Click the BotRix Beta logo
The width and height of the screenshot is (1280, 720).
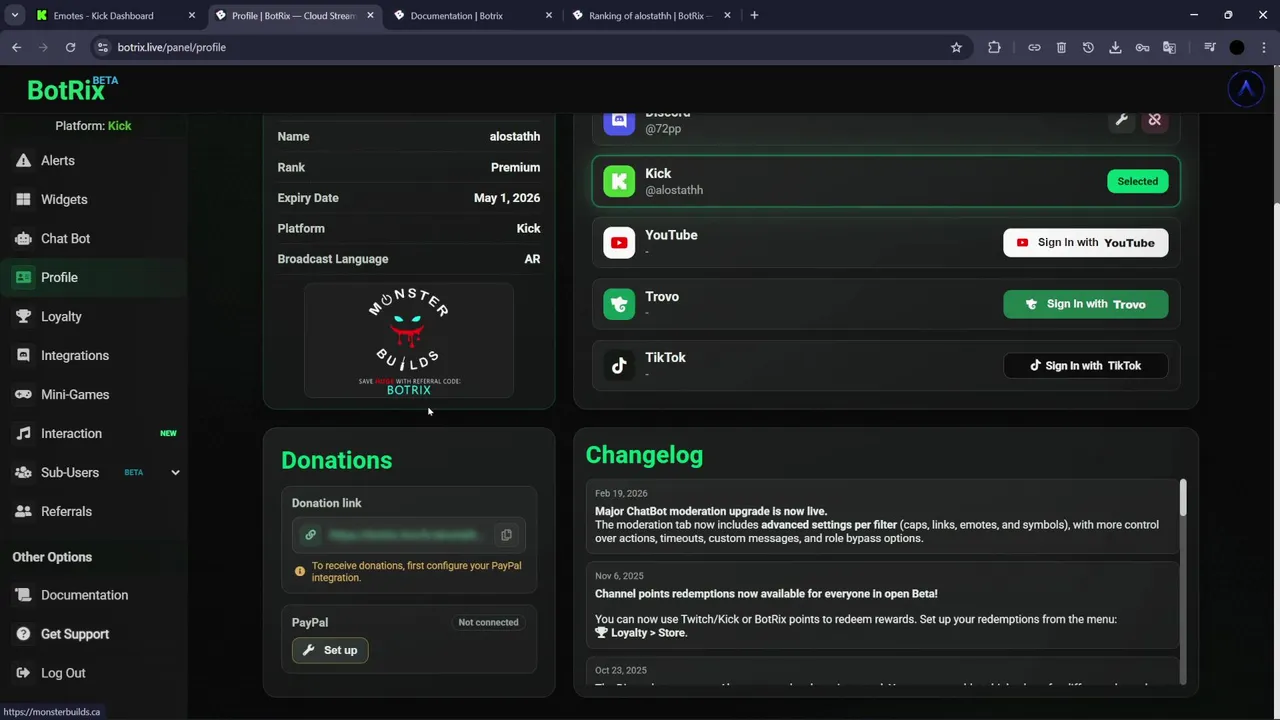pos(72,89)
